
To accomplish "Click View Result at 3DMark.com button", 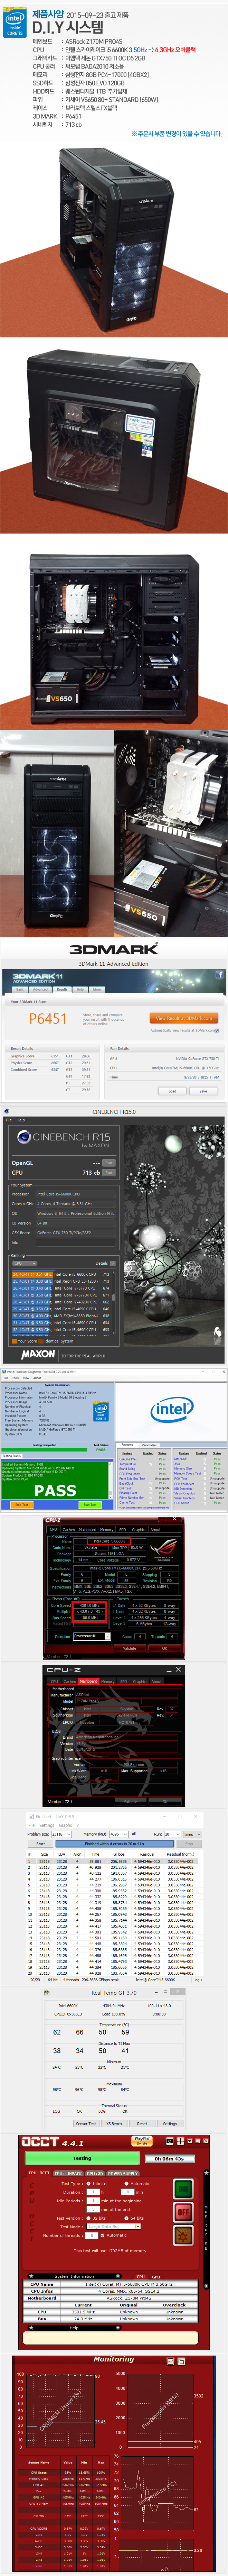I will pos(184,1018).
